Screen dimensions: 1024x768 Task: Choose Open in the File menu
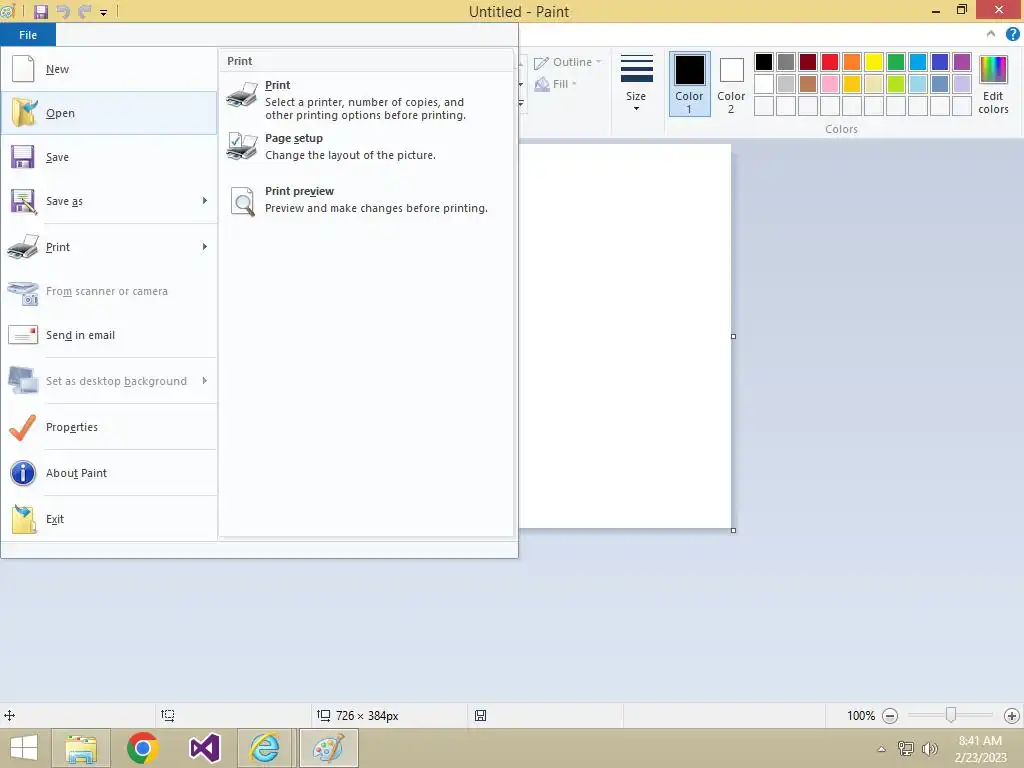click(109, 113)
